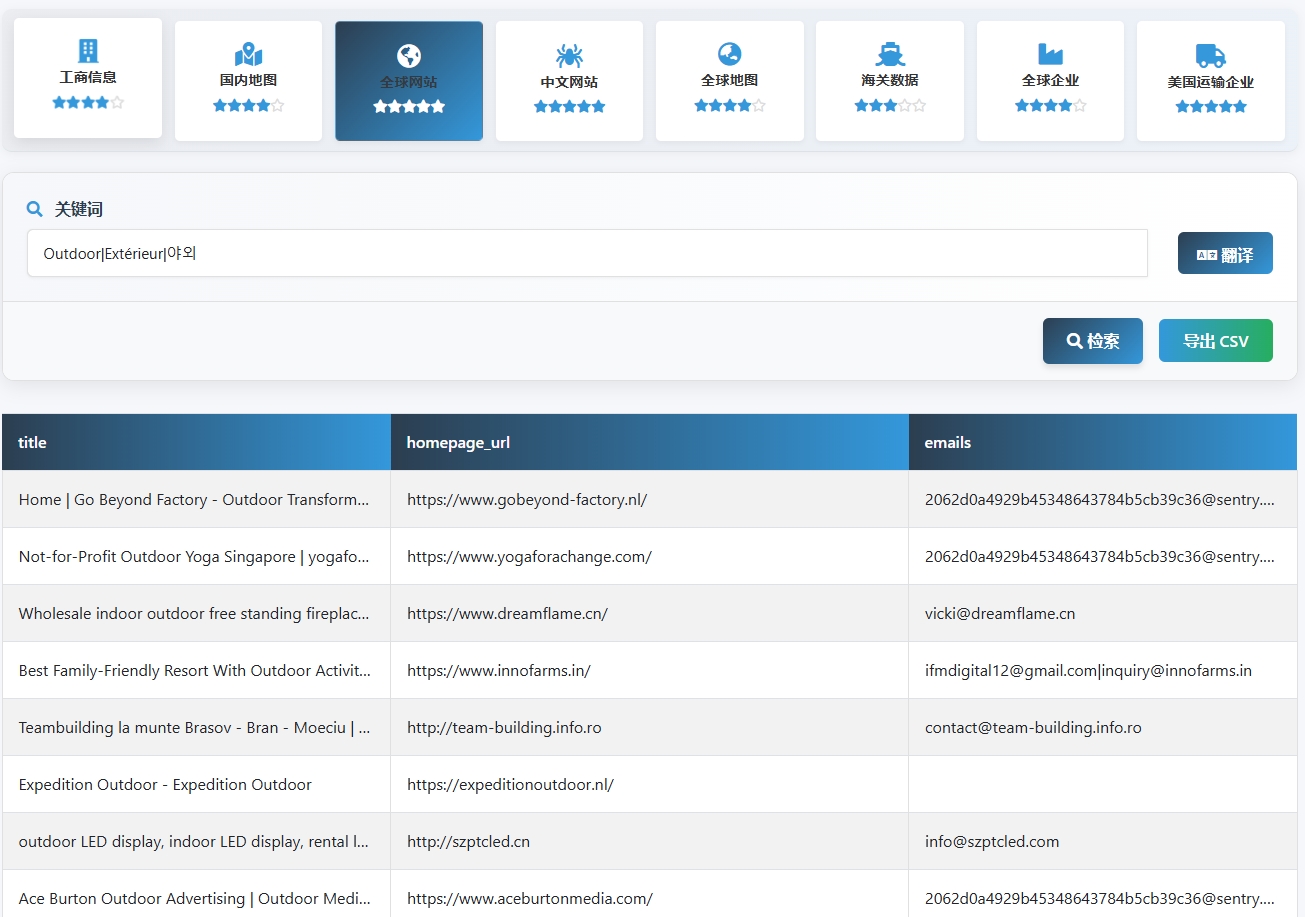Click the sentry email in yogaforachange row
The height and width of the screenshot is (917, 1305).
[x=1100, y=556]
